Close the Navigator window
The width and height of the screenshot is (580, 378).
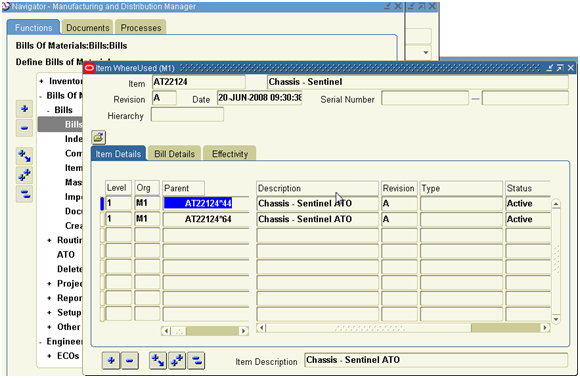click(x=398, y=6)
